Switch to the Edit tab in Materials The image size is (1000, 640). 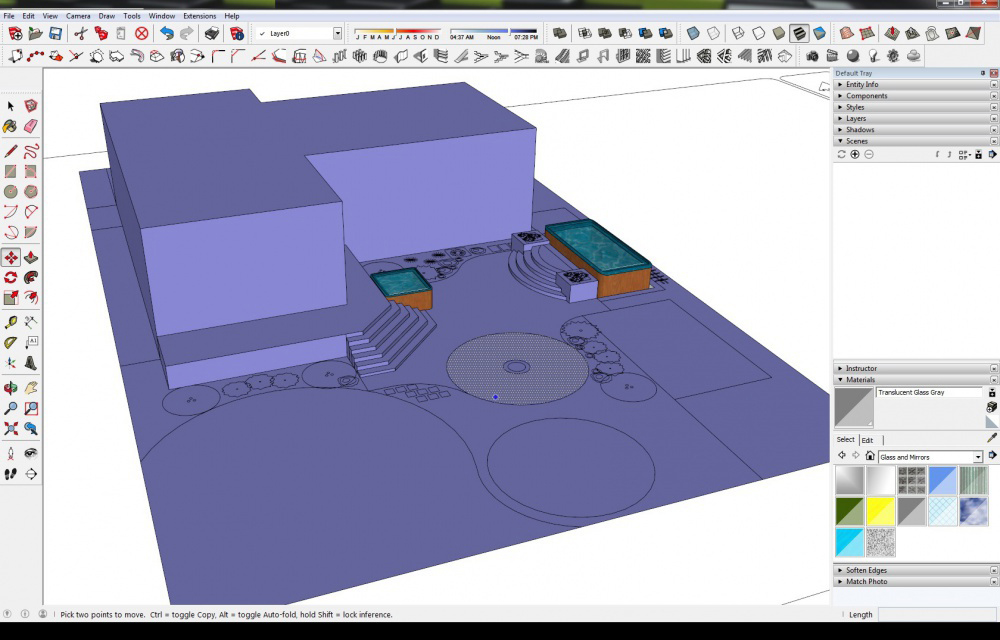click(867, 440)
